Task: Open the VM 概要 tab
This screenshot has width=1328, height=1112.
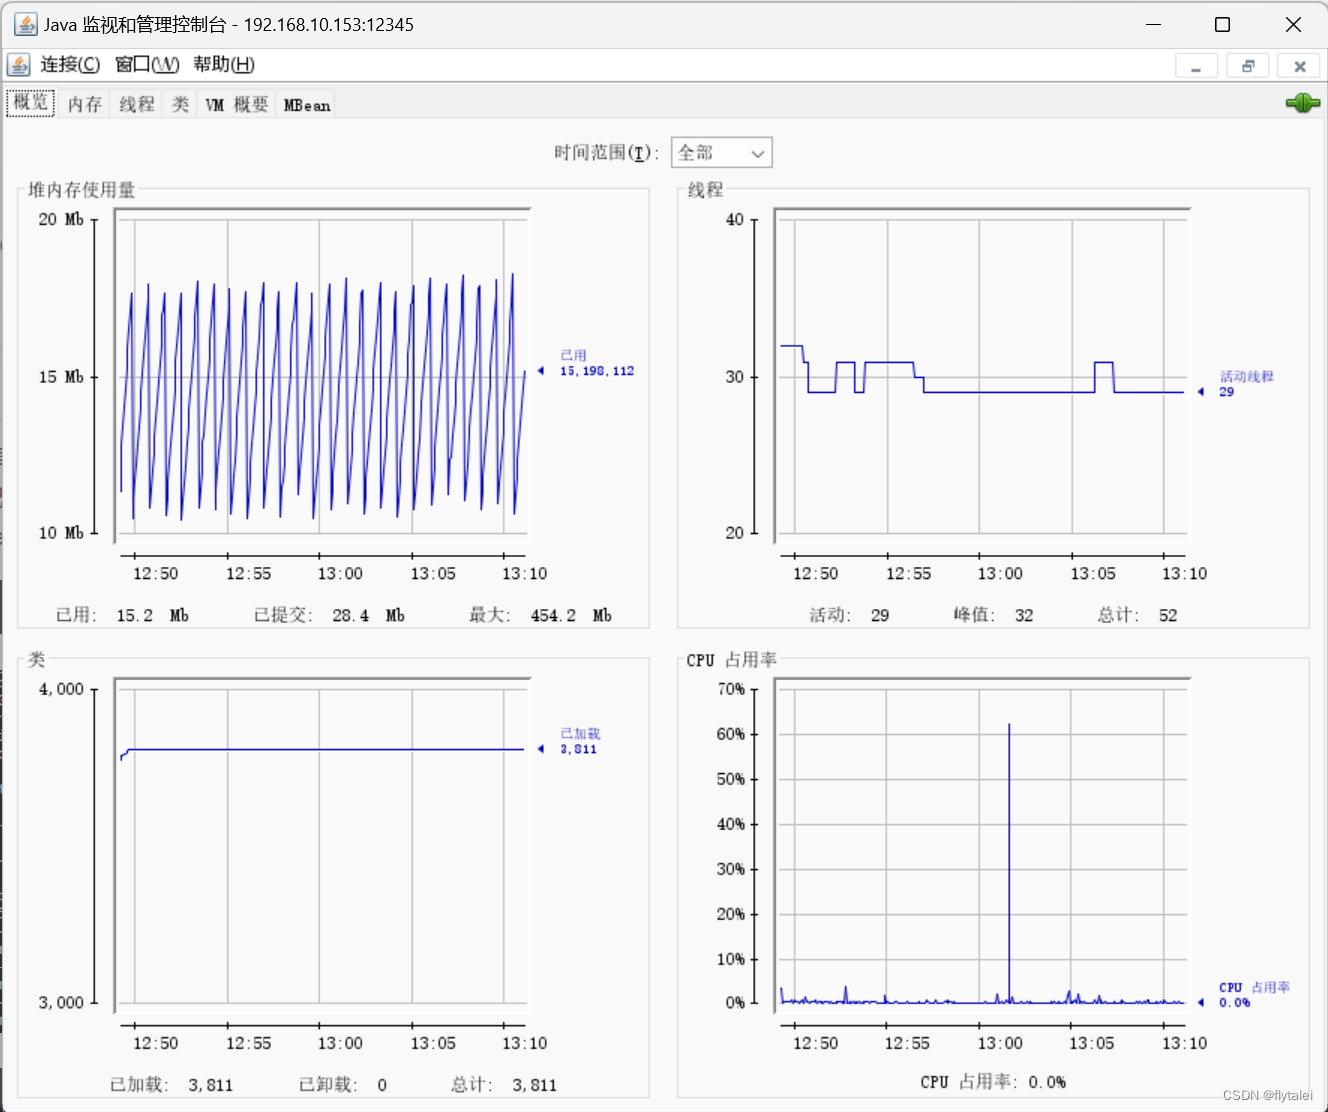Action: tap(237, 104)
